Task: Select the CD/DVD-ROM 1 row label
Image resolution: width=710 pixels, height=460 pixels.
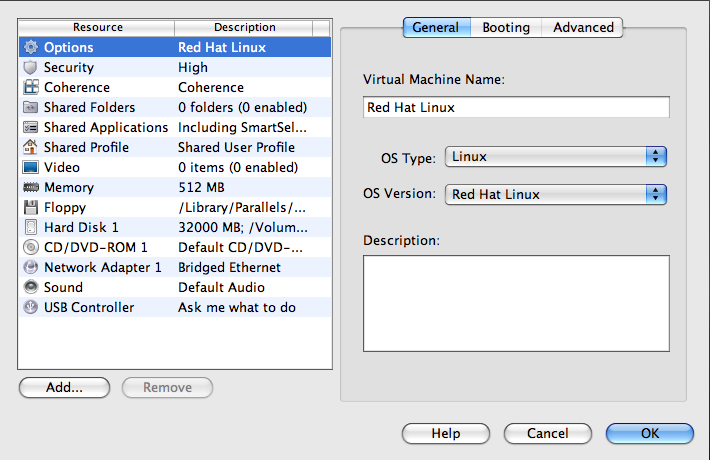Action: tap(96, 247)
